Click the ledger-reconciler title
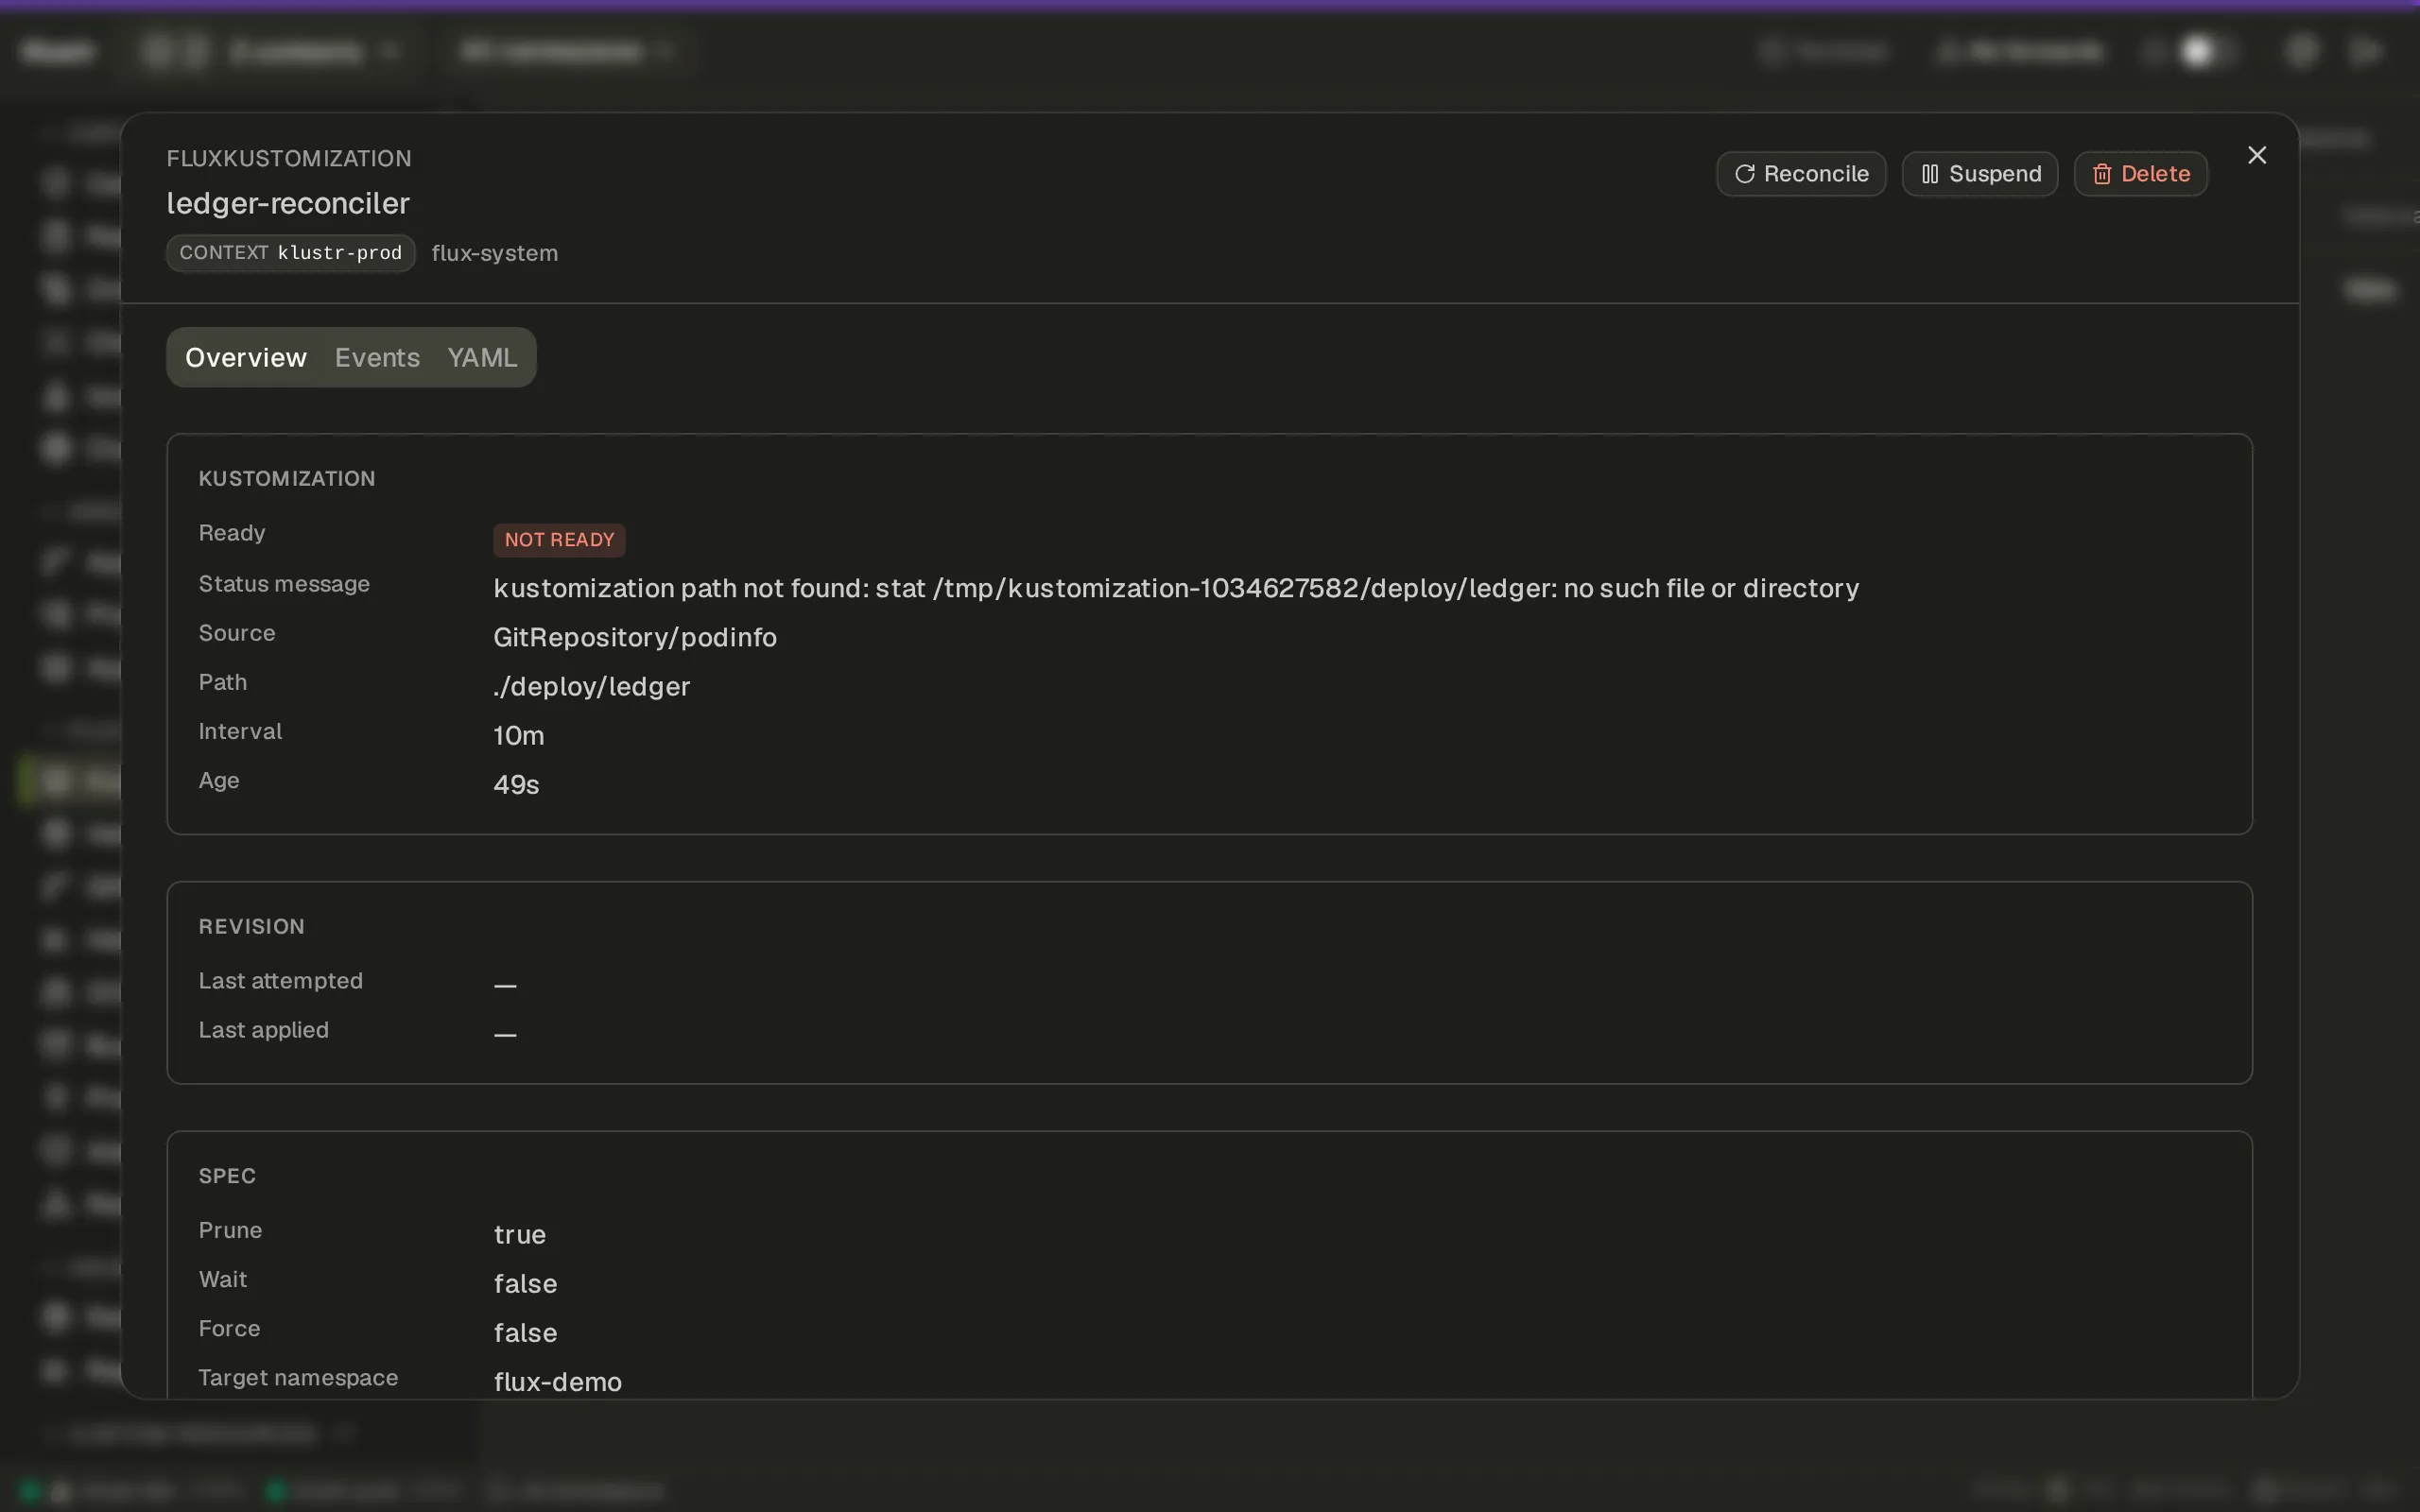 pos(288,203)
